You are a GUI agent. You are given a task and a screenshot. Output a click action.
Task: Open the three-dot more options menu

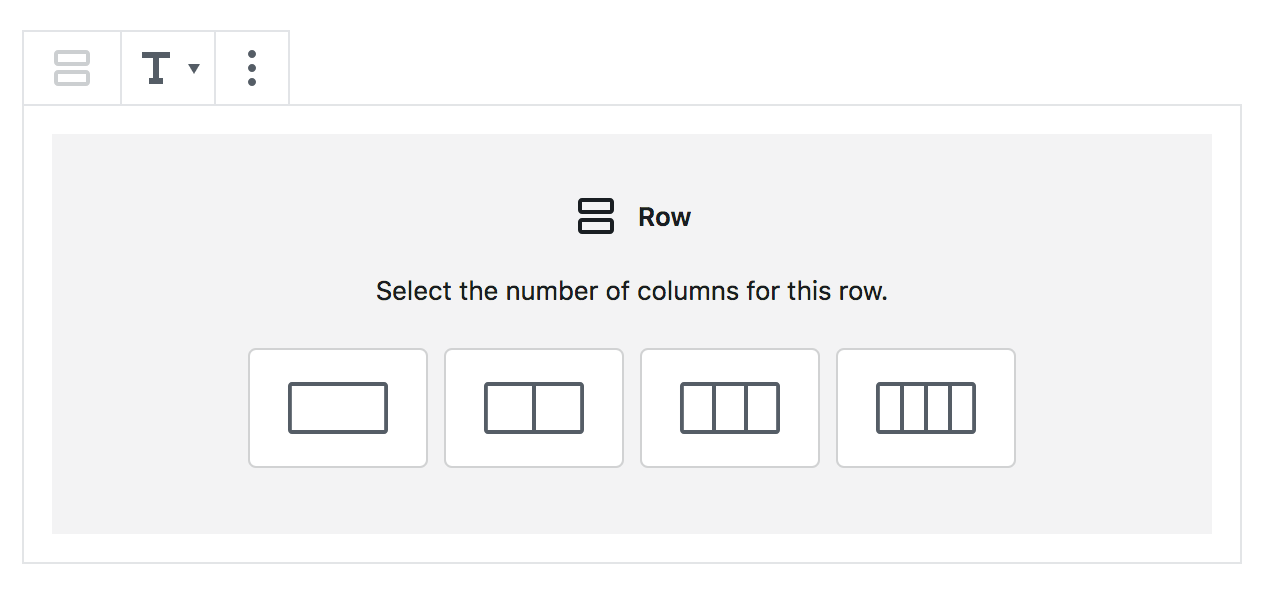tap(252, 68)
